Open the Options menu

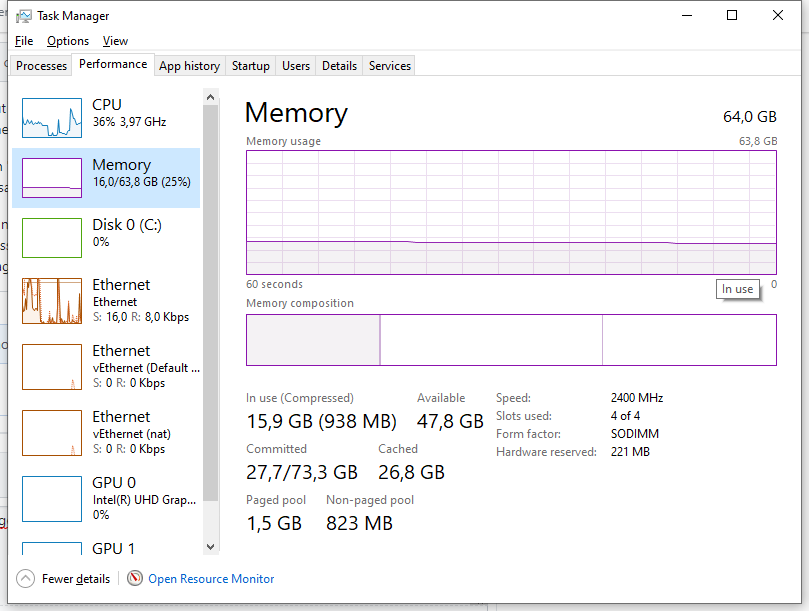click(67, 41)
